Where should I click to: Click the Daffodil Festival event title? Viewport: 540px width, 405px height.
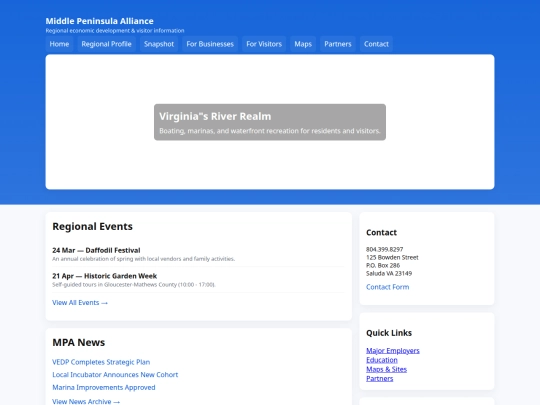(96, 250)
